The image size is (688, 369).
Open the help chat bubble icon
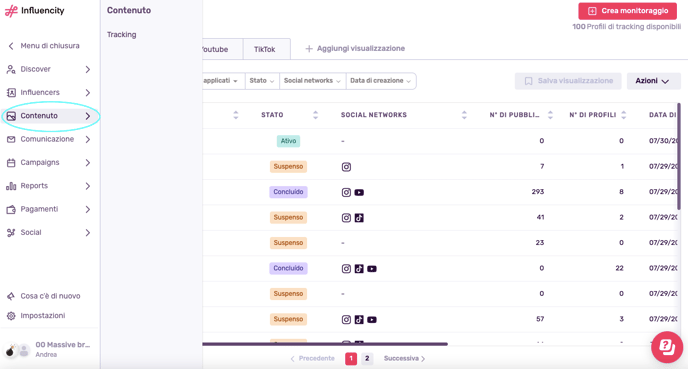[x=667, y=347]
